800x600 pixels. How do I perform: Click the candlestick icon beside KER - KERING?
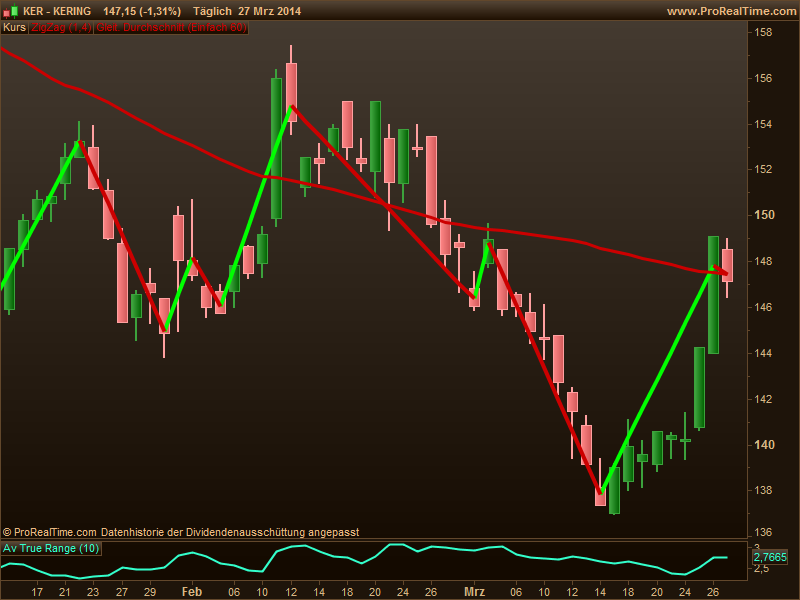pos(11,11)
